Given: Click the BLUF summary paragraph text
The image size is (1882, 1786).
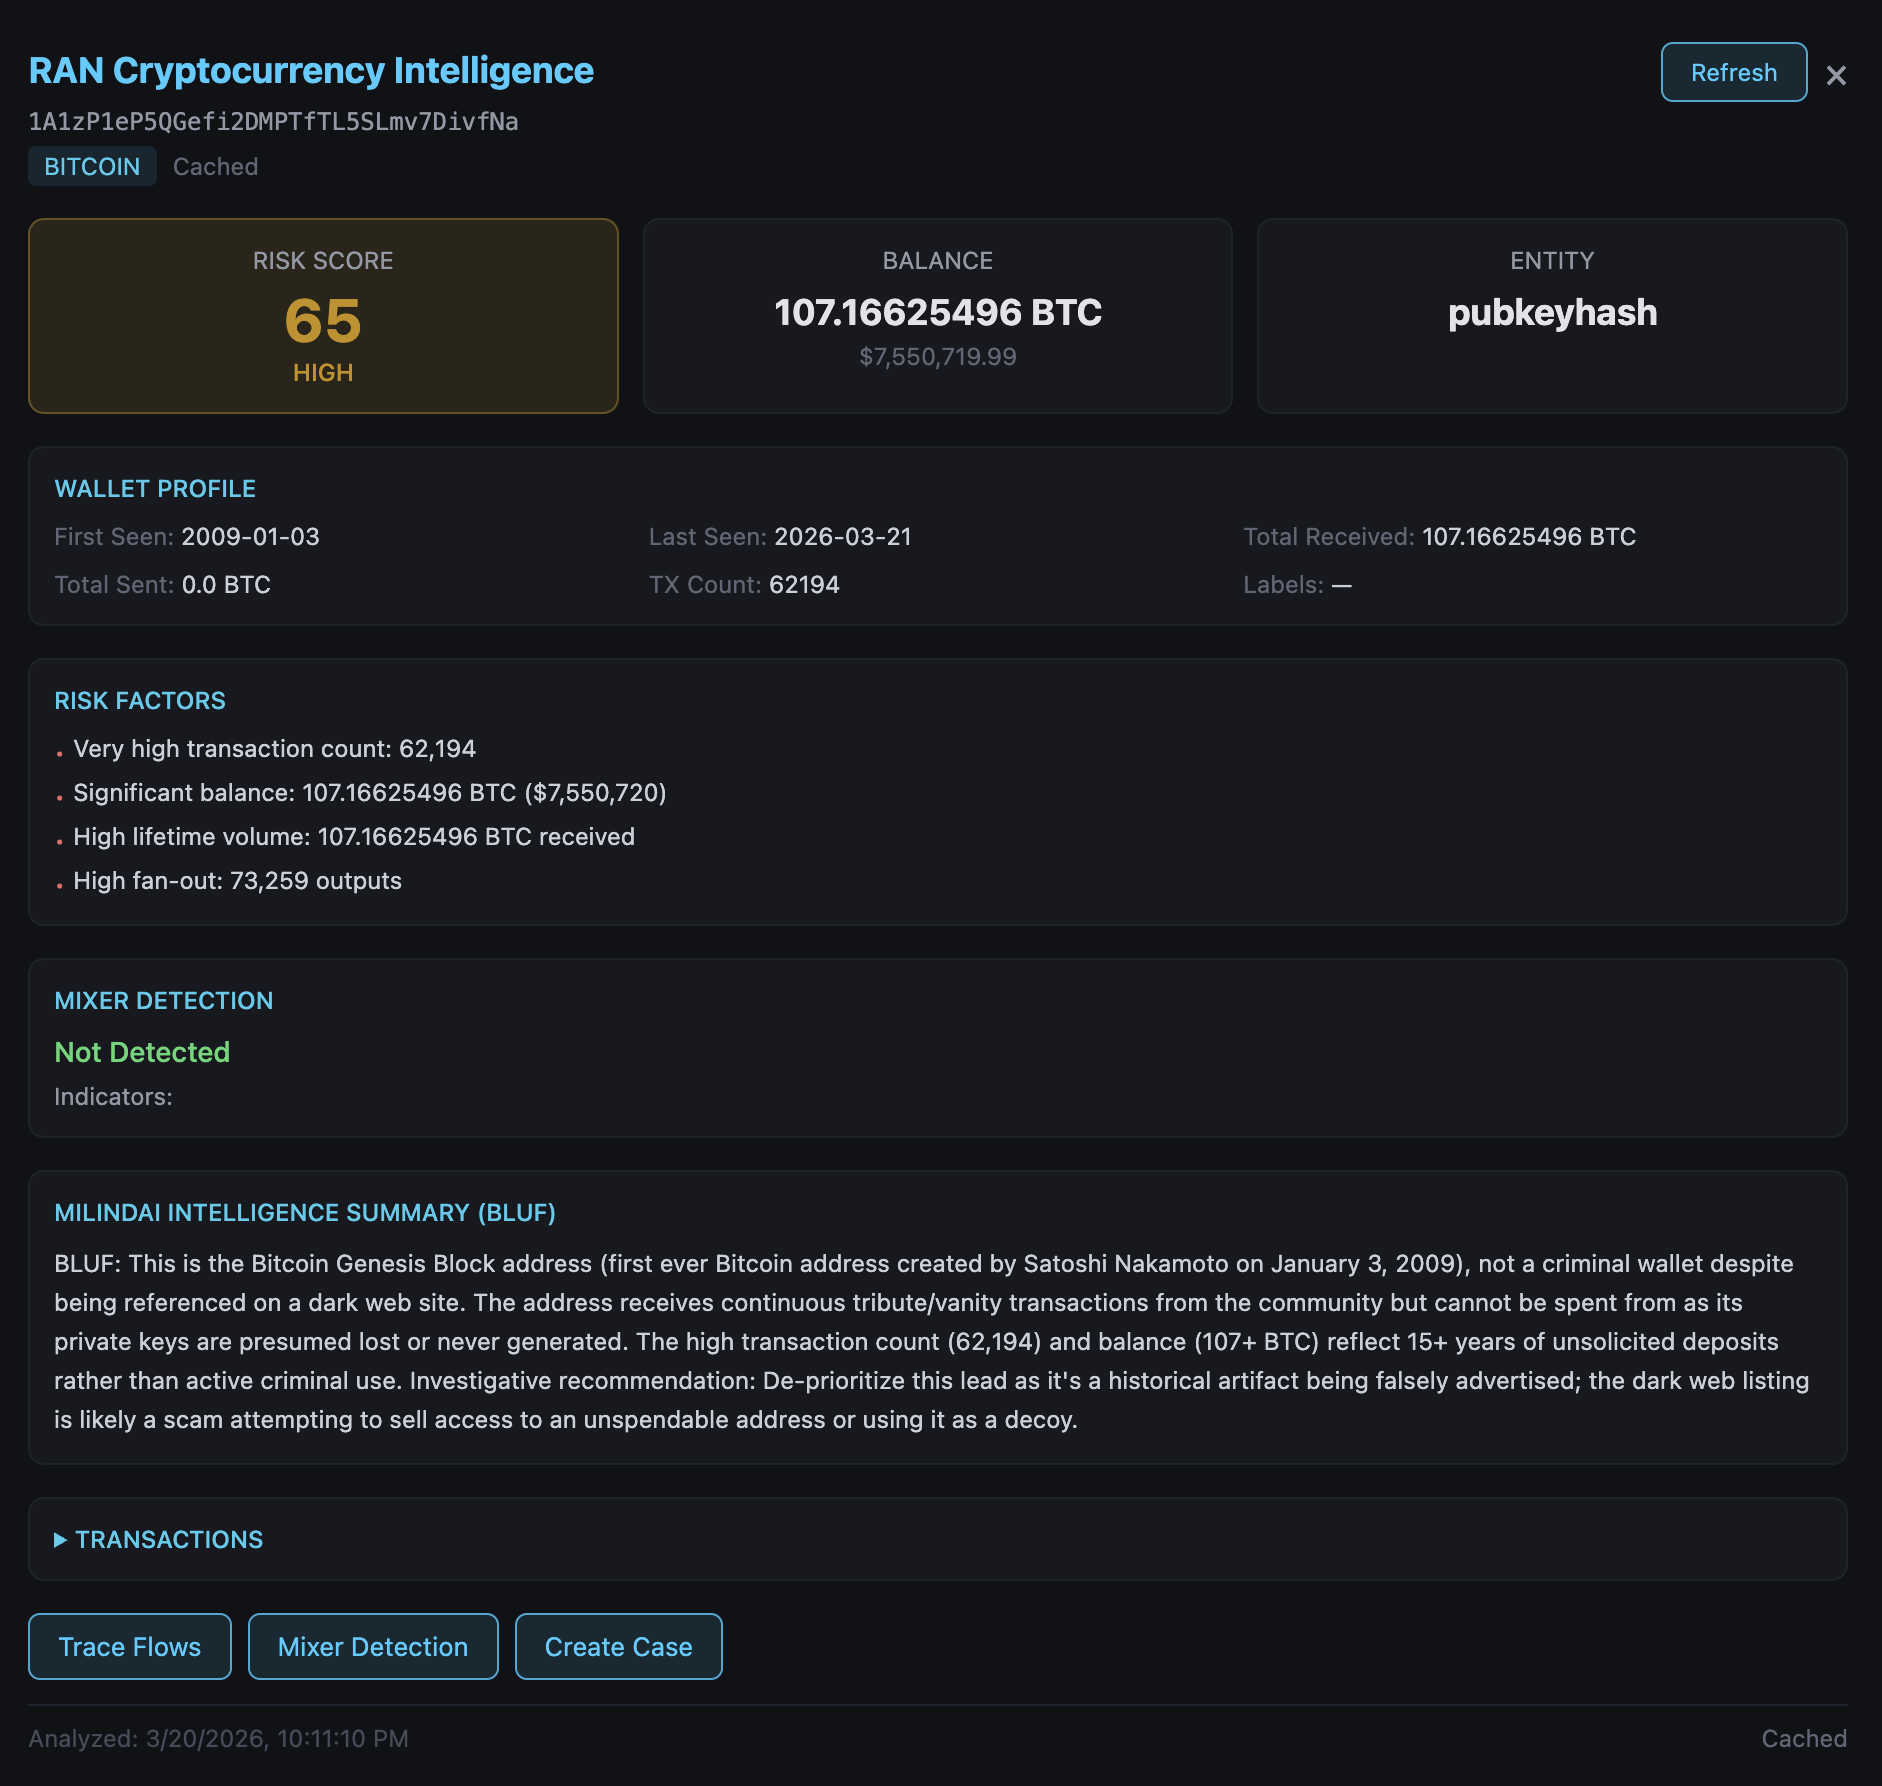Looking at the screenshot, I should tap(931, 1341).
